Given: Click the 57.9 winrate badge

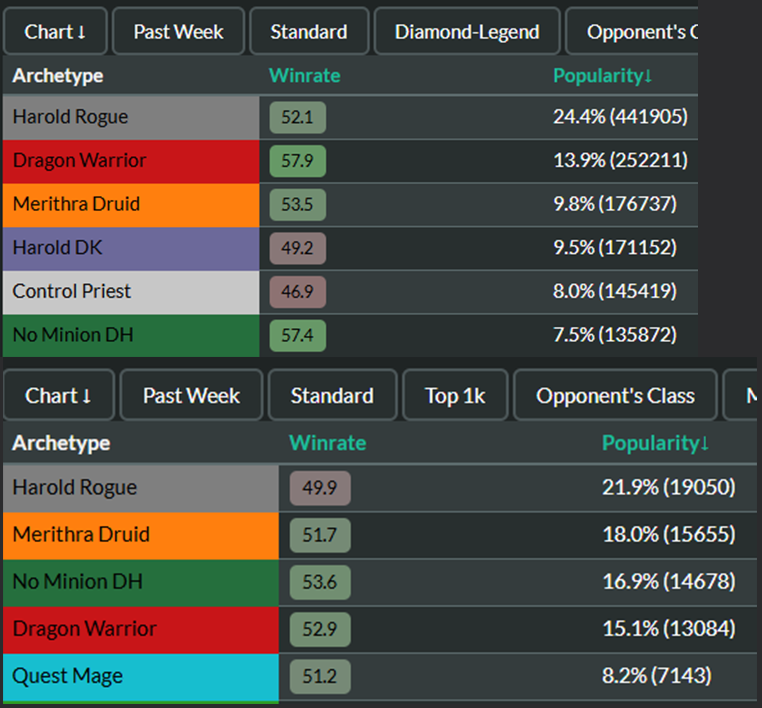Looking at the screenshot, I should tap(297, 160).
